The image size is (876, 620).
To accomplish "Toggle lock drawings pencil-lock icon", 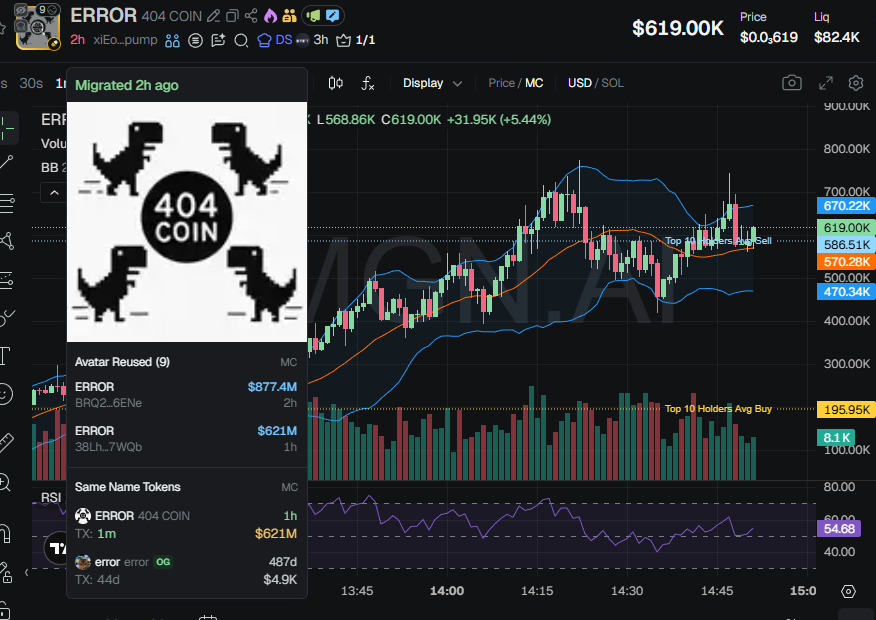I will [5, 571].
